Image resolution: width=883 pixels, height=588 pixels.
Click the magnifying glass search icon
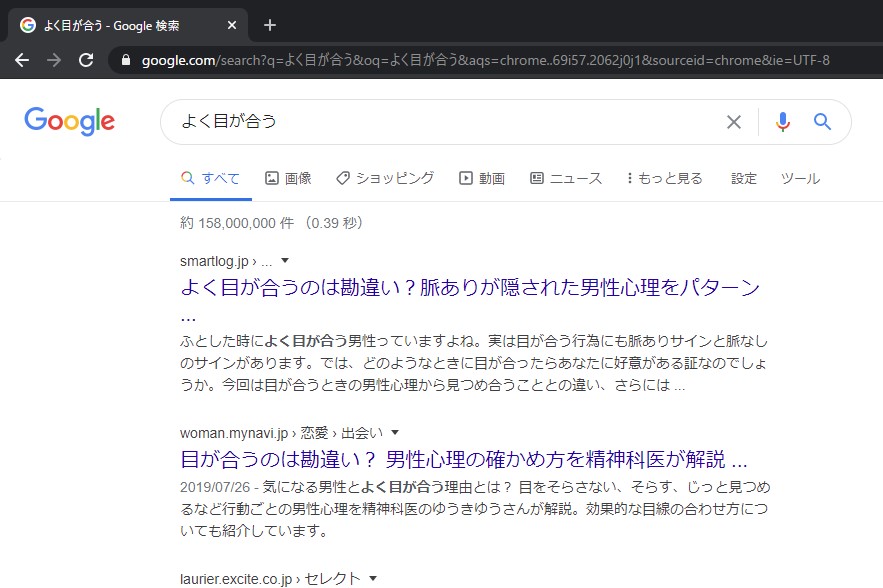pyautogui.click(x=822, y=121)
